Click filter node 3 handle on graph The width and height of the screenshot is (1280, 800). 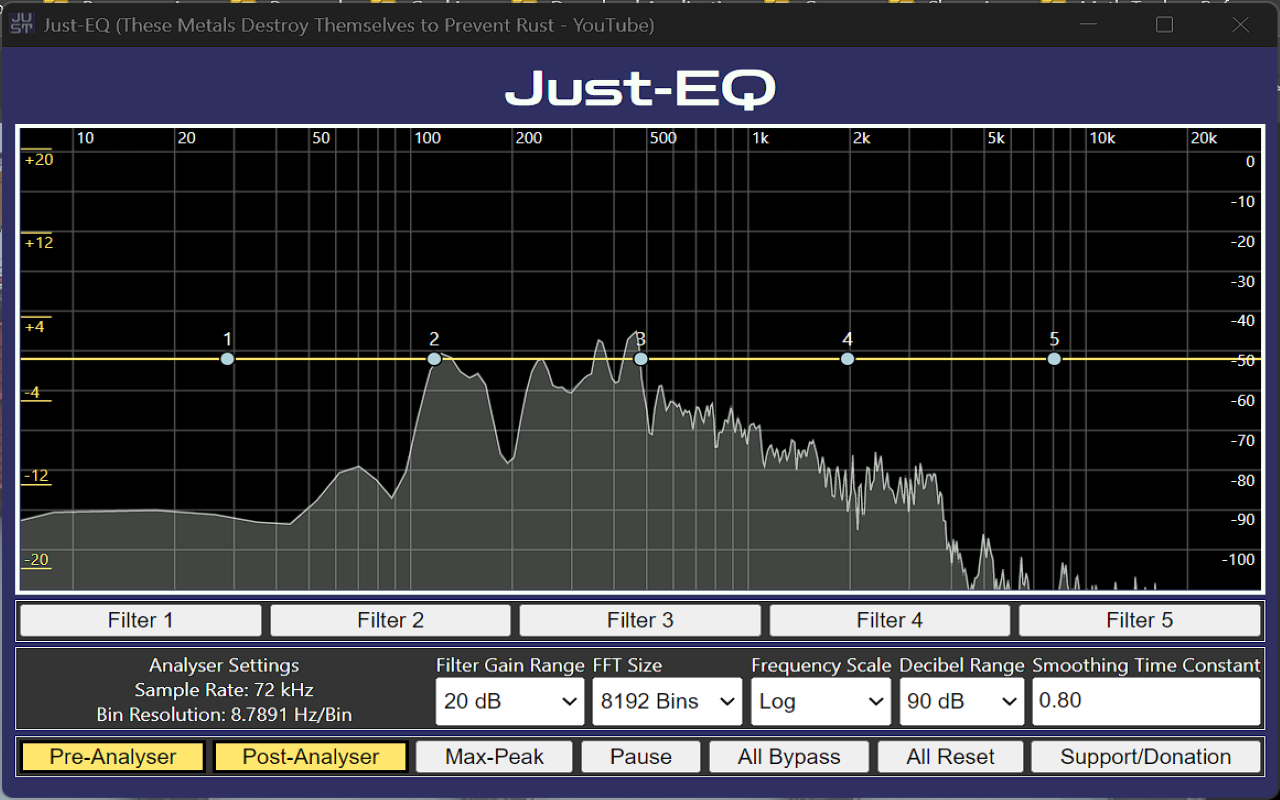[x=641, y=359]
